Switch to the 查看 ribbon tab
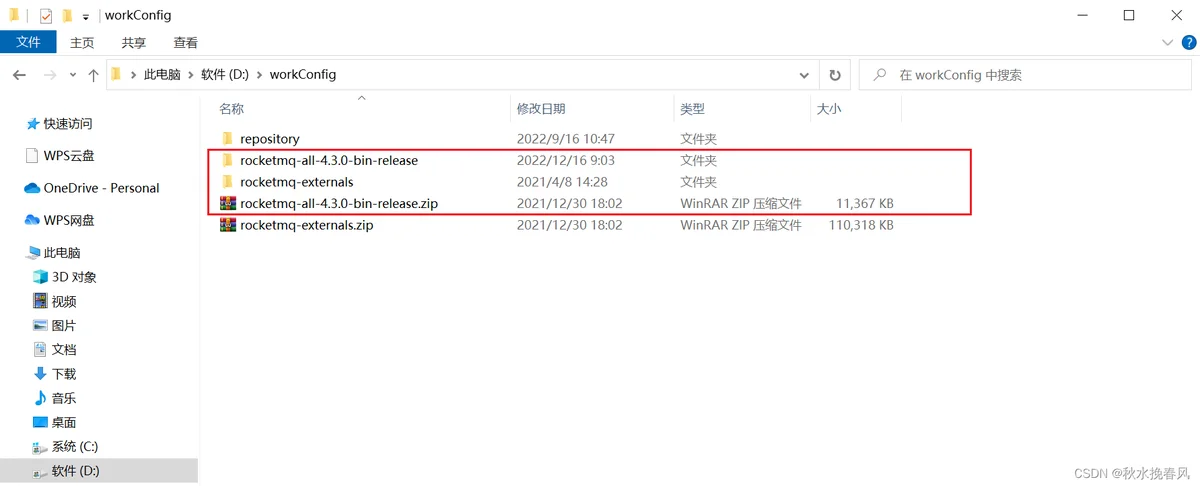 click(185, 43)
